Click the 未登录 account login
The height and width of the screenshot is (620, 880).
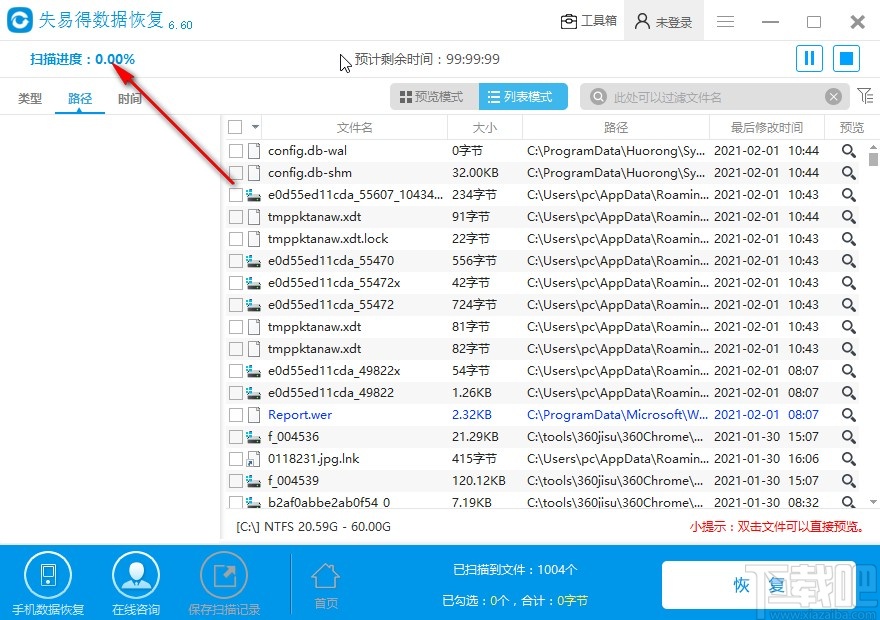(663, 21)
